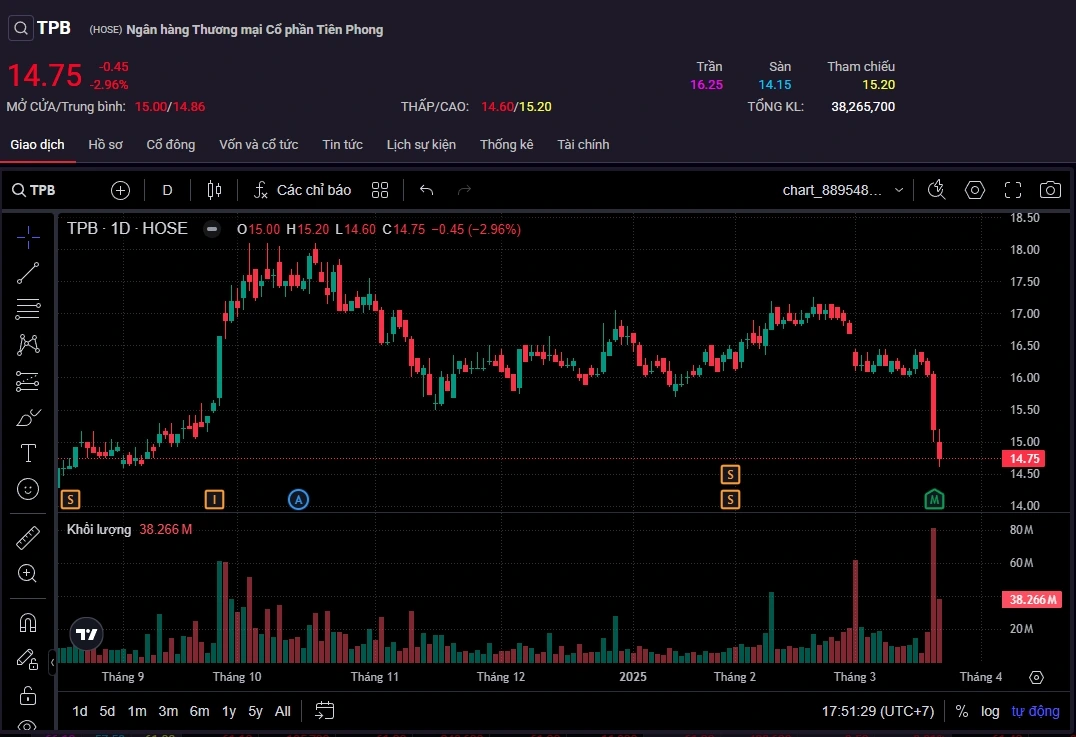
Task: Select the brush drawing tool
Action: click(x=28, y=417)
